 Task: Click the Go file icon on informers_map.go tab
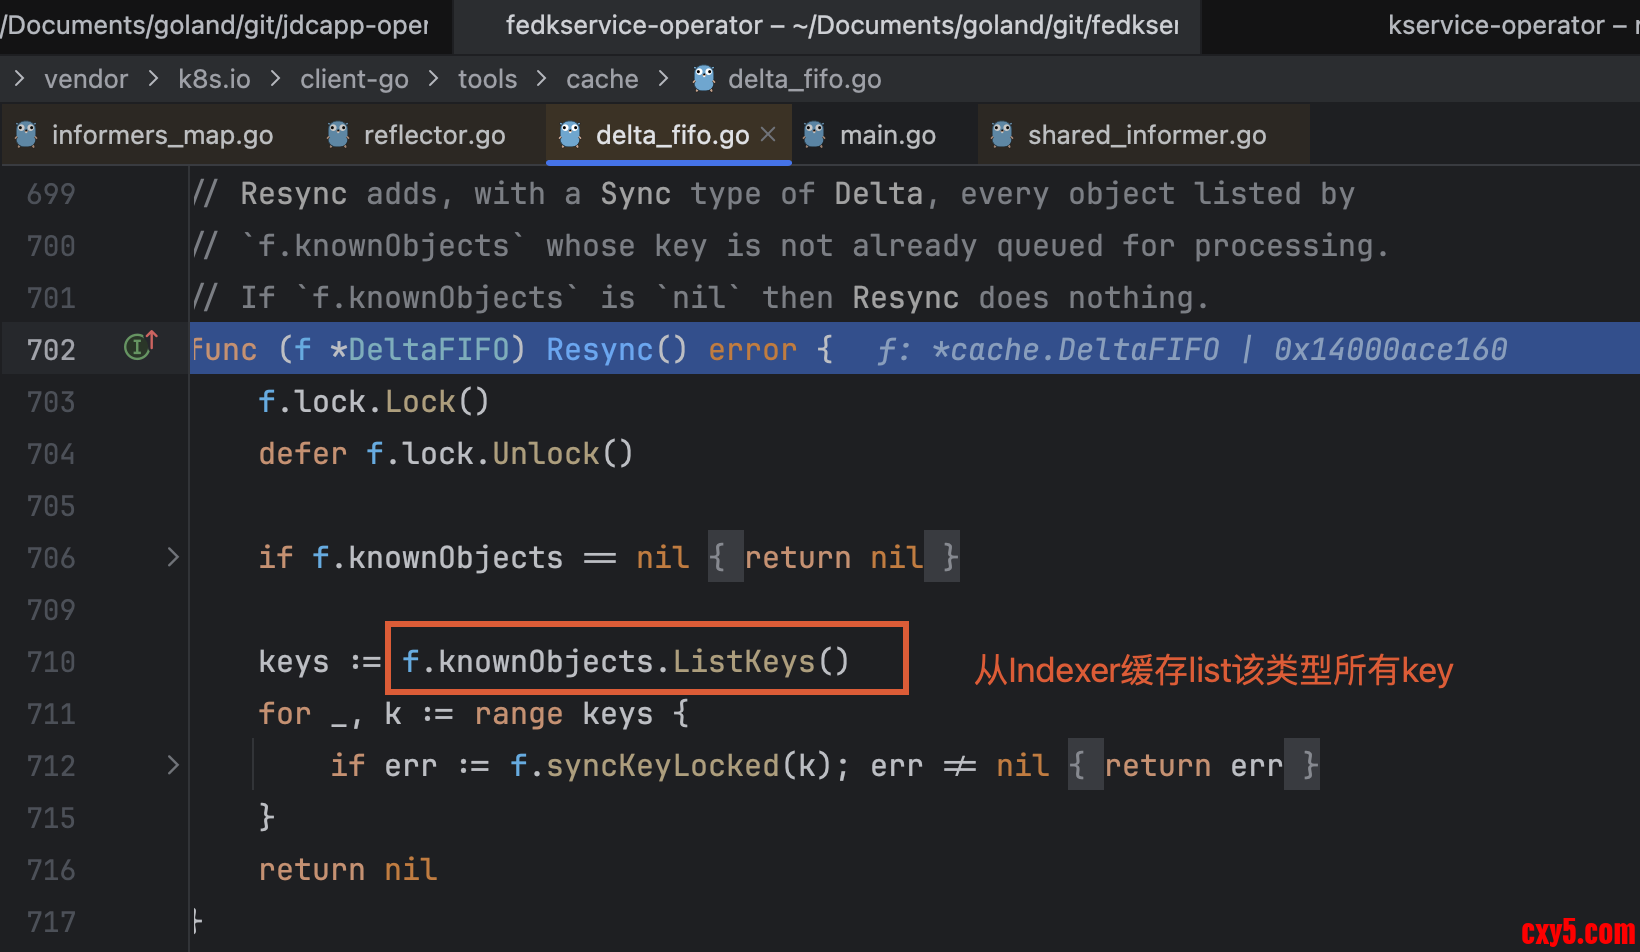tap(27, 134)
